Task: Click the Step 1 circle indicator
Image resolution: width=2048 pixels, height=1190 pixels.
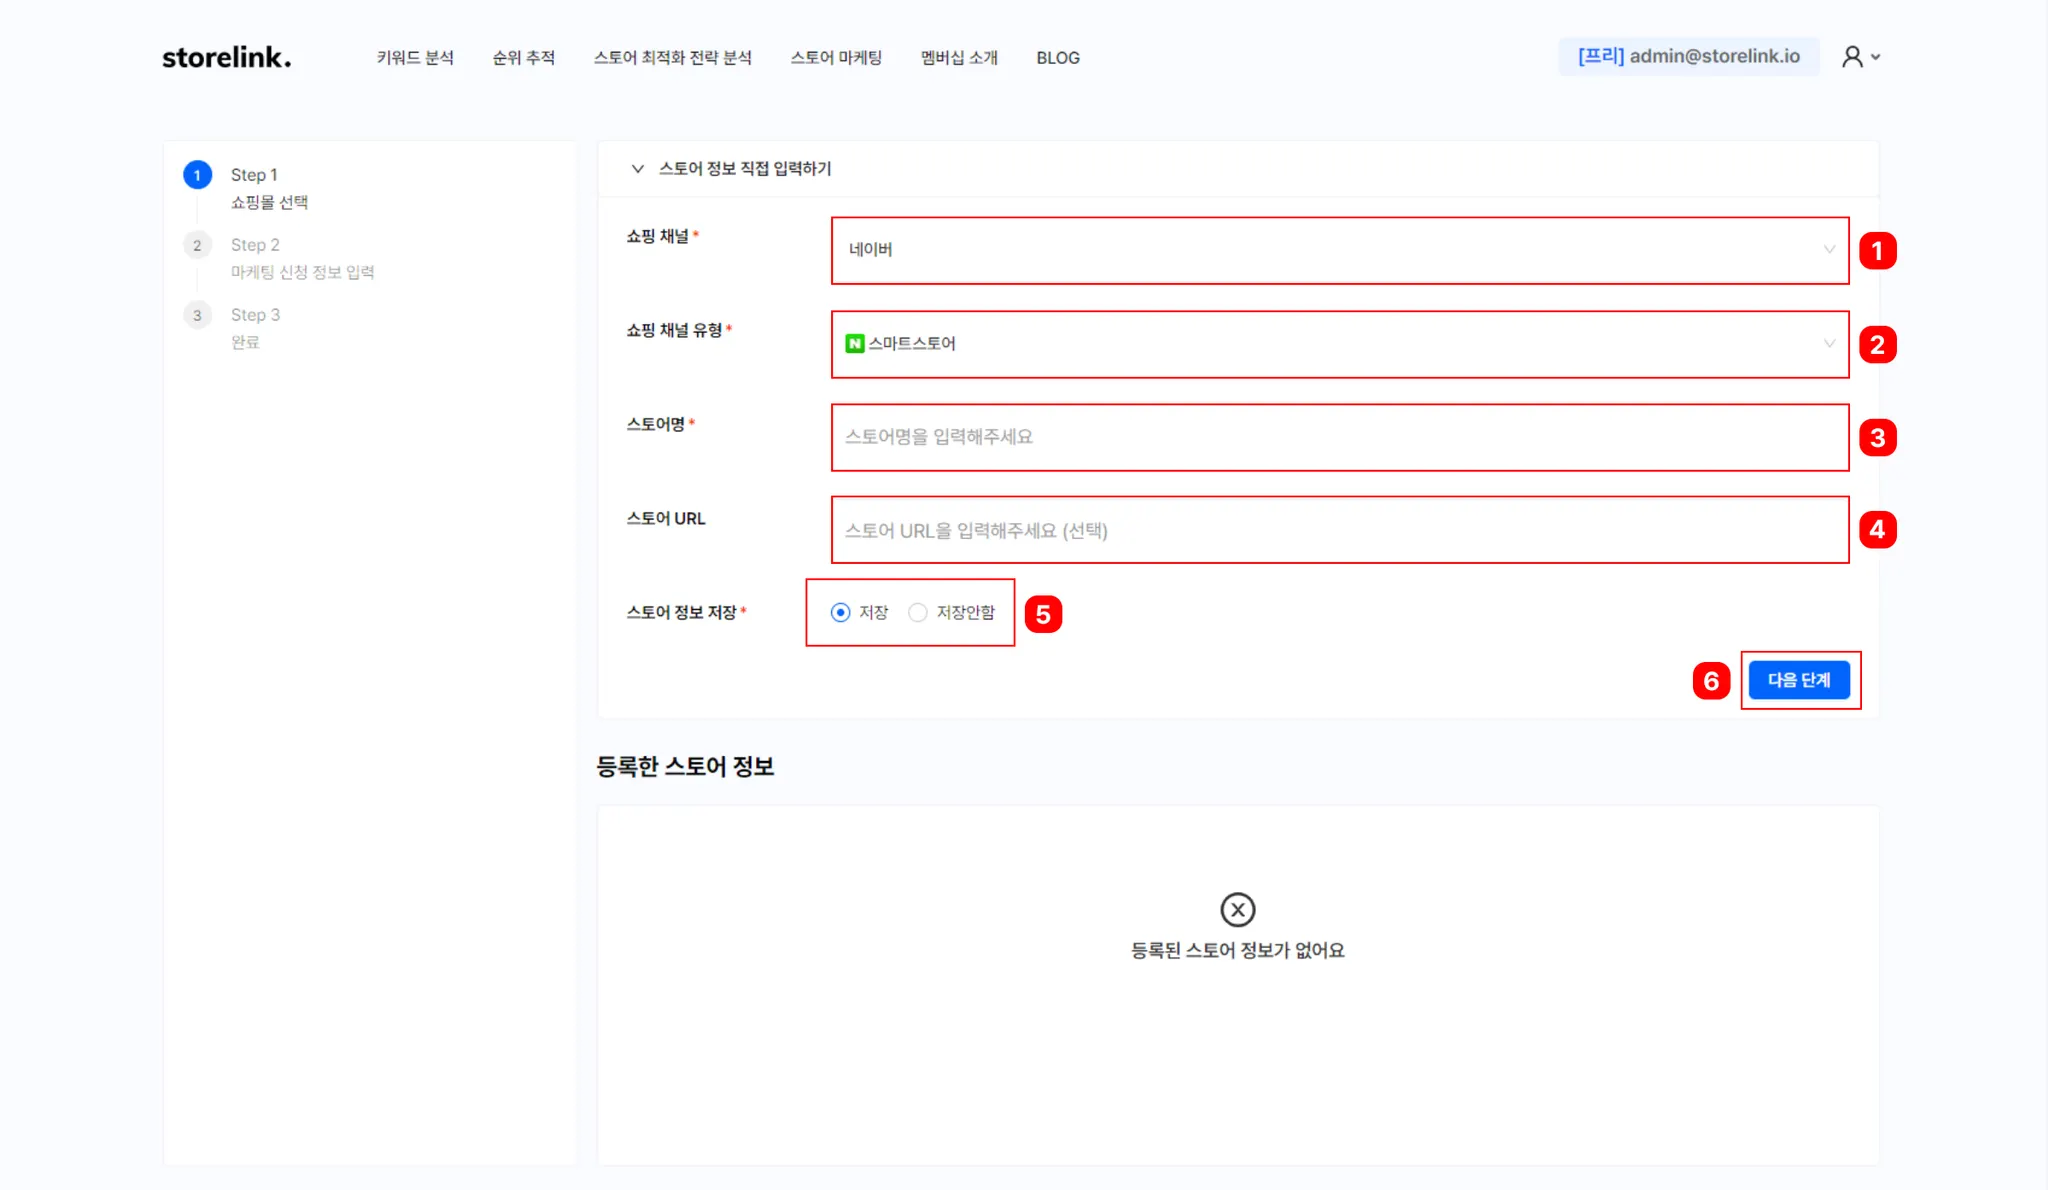Action: coord(197,175)
